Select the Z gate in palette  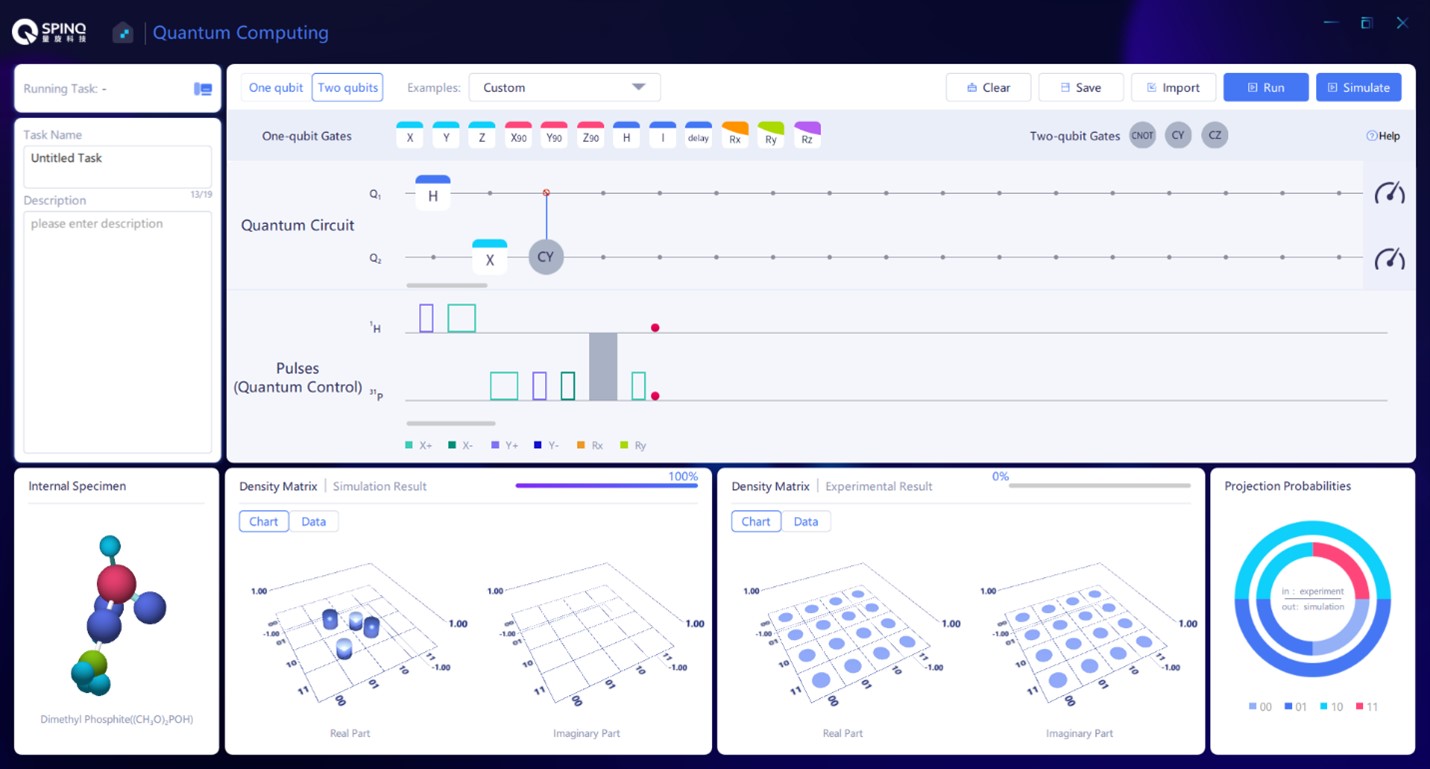[x=482, y=135]
